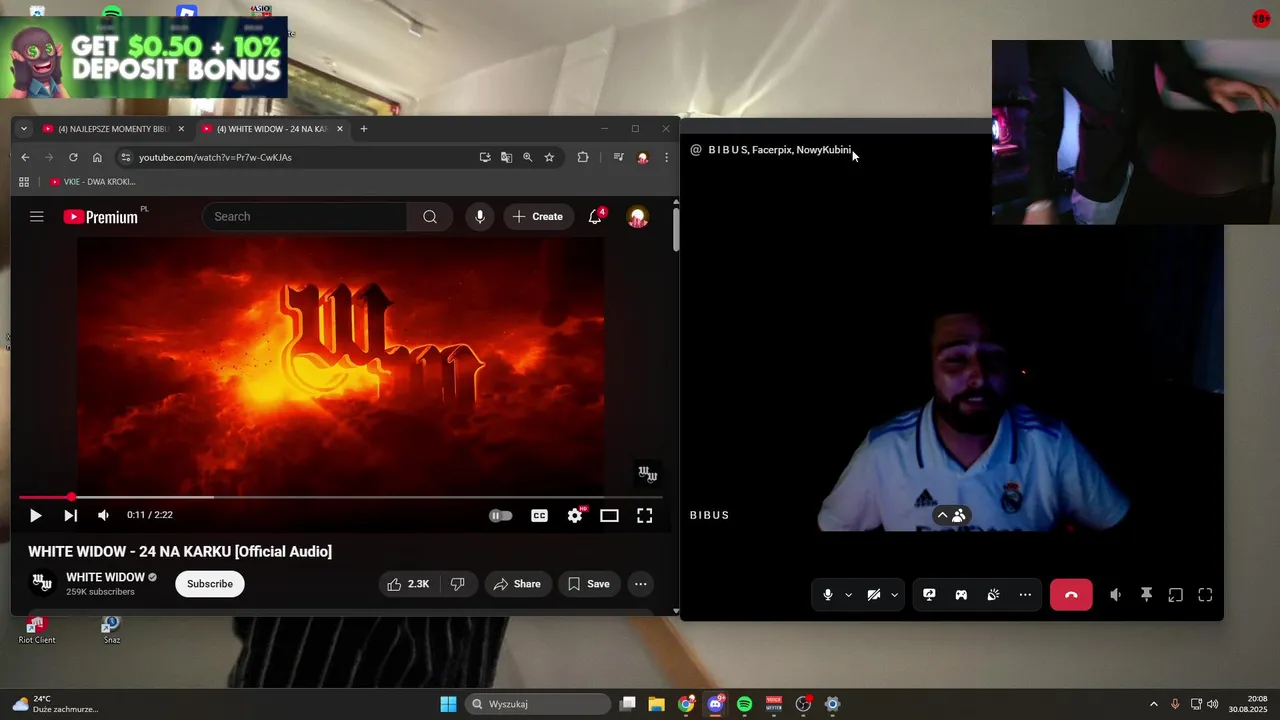Open WHITE WIDOW channel name link

pyautogui.click(x=105, y=577)
